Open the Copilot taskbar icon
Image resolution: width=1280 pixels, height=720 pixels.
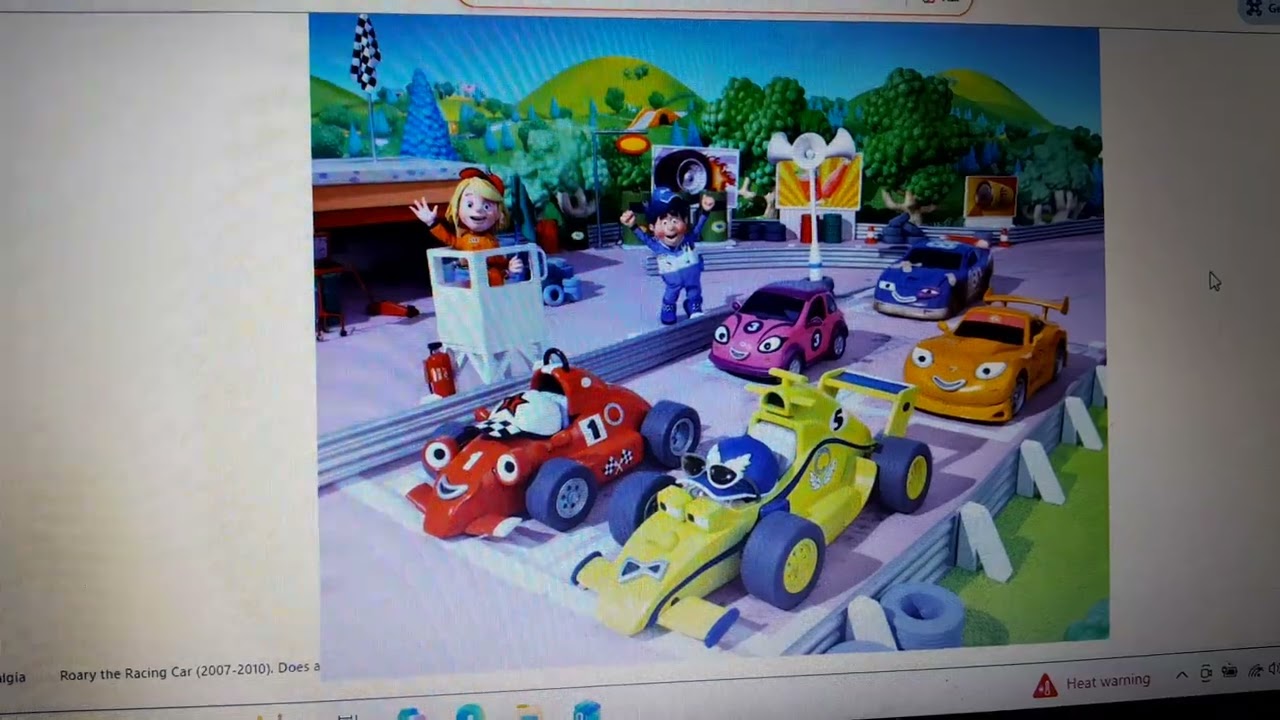[411, 712]
